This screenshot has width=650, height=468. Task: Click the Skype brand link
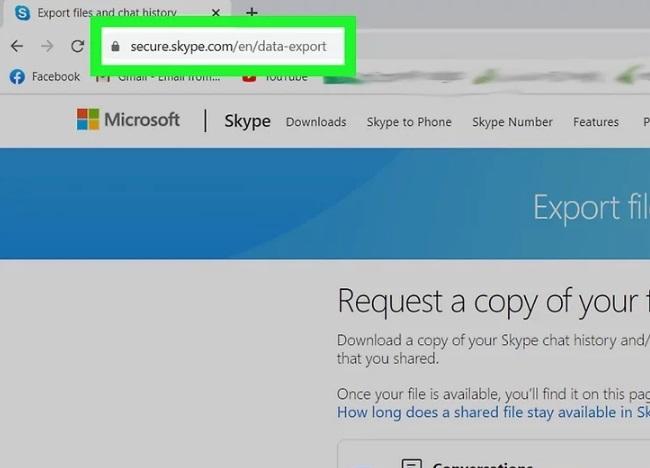pyautogui.click(x=247, y=121)
